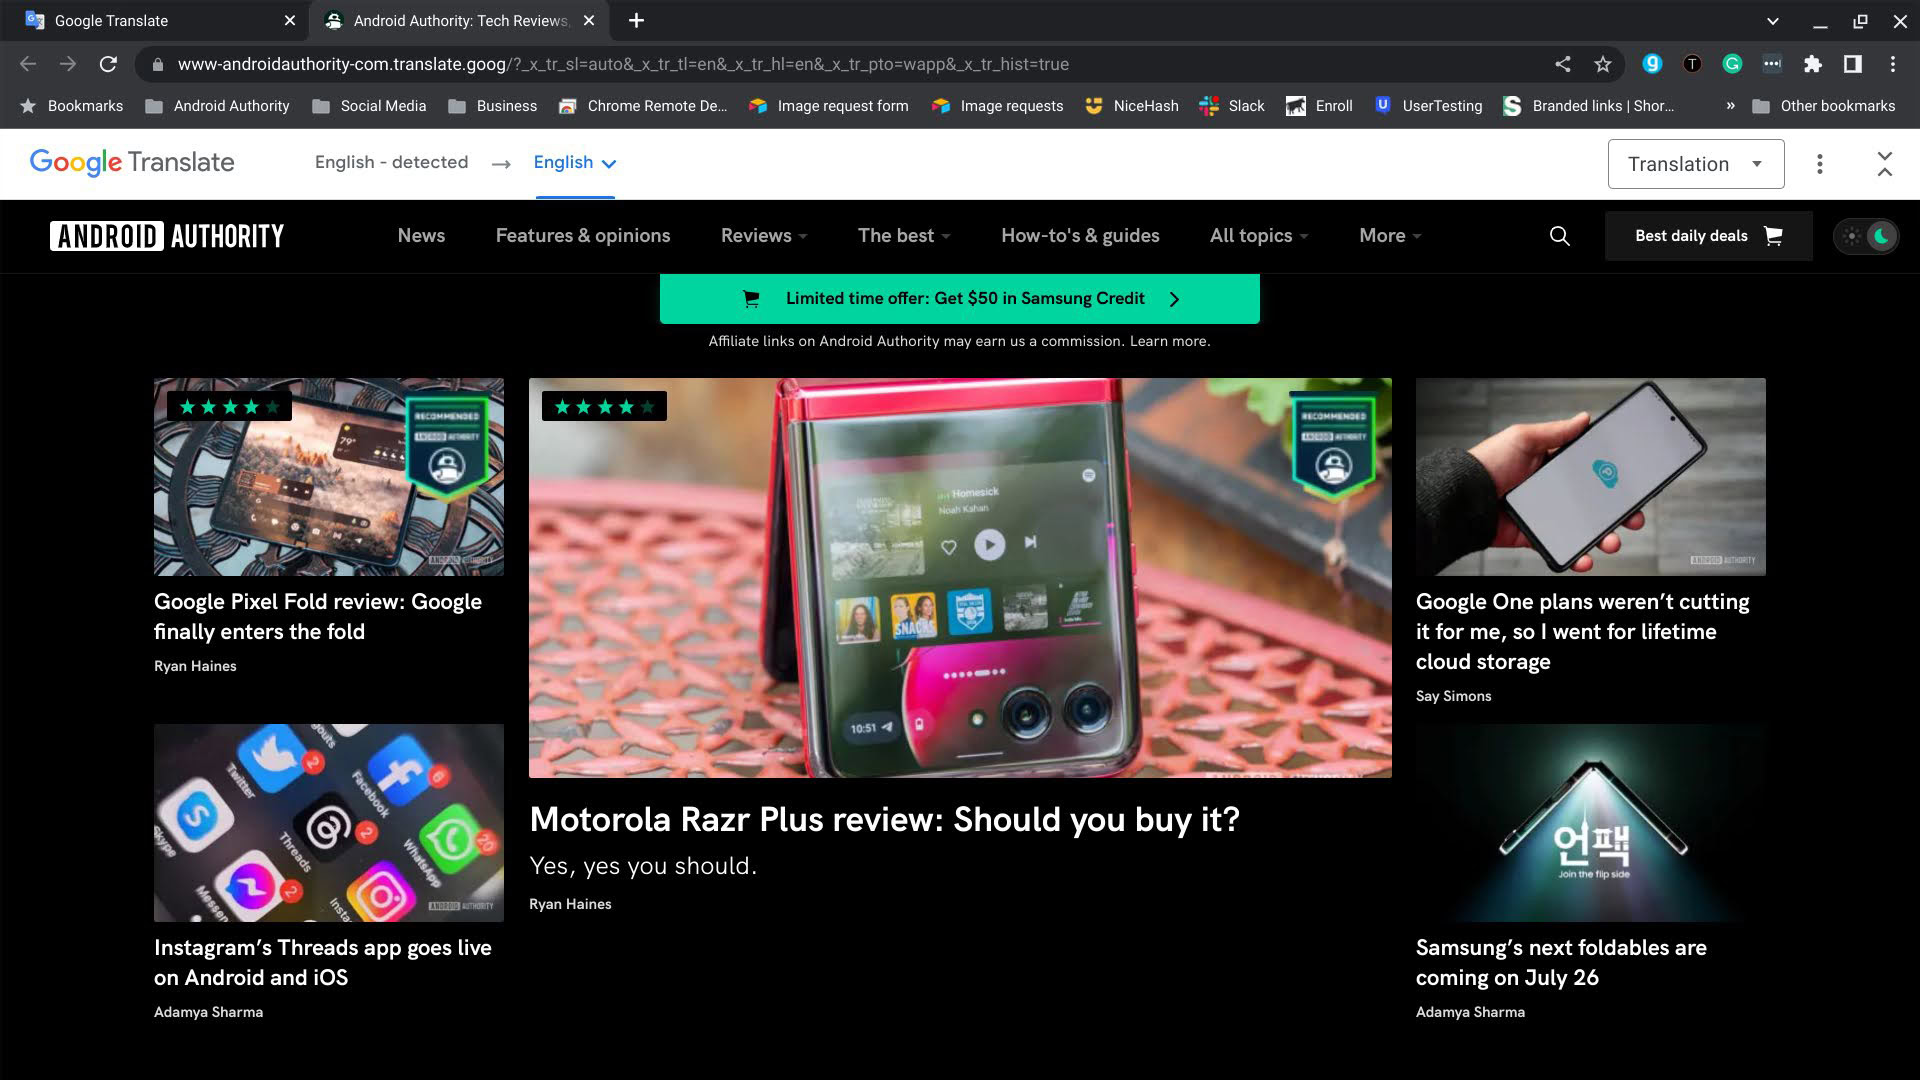Viewport: 1920px width, 1080px height.
Task: Open Chrome side panel icon
Action: click(x=1852, y=64)
